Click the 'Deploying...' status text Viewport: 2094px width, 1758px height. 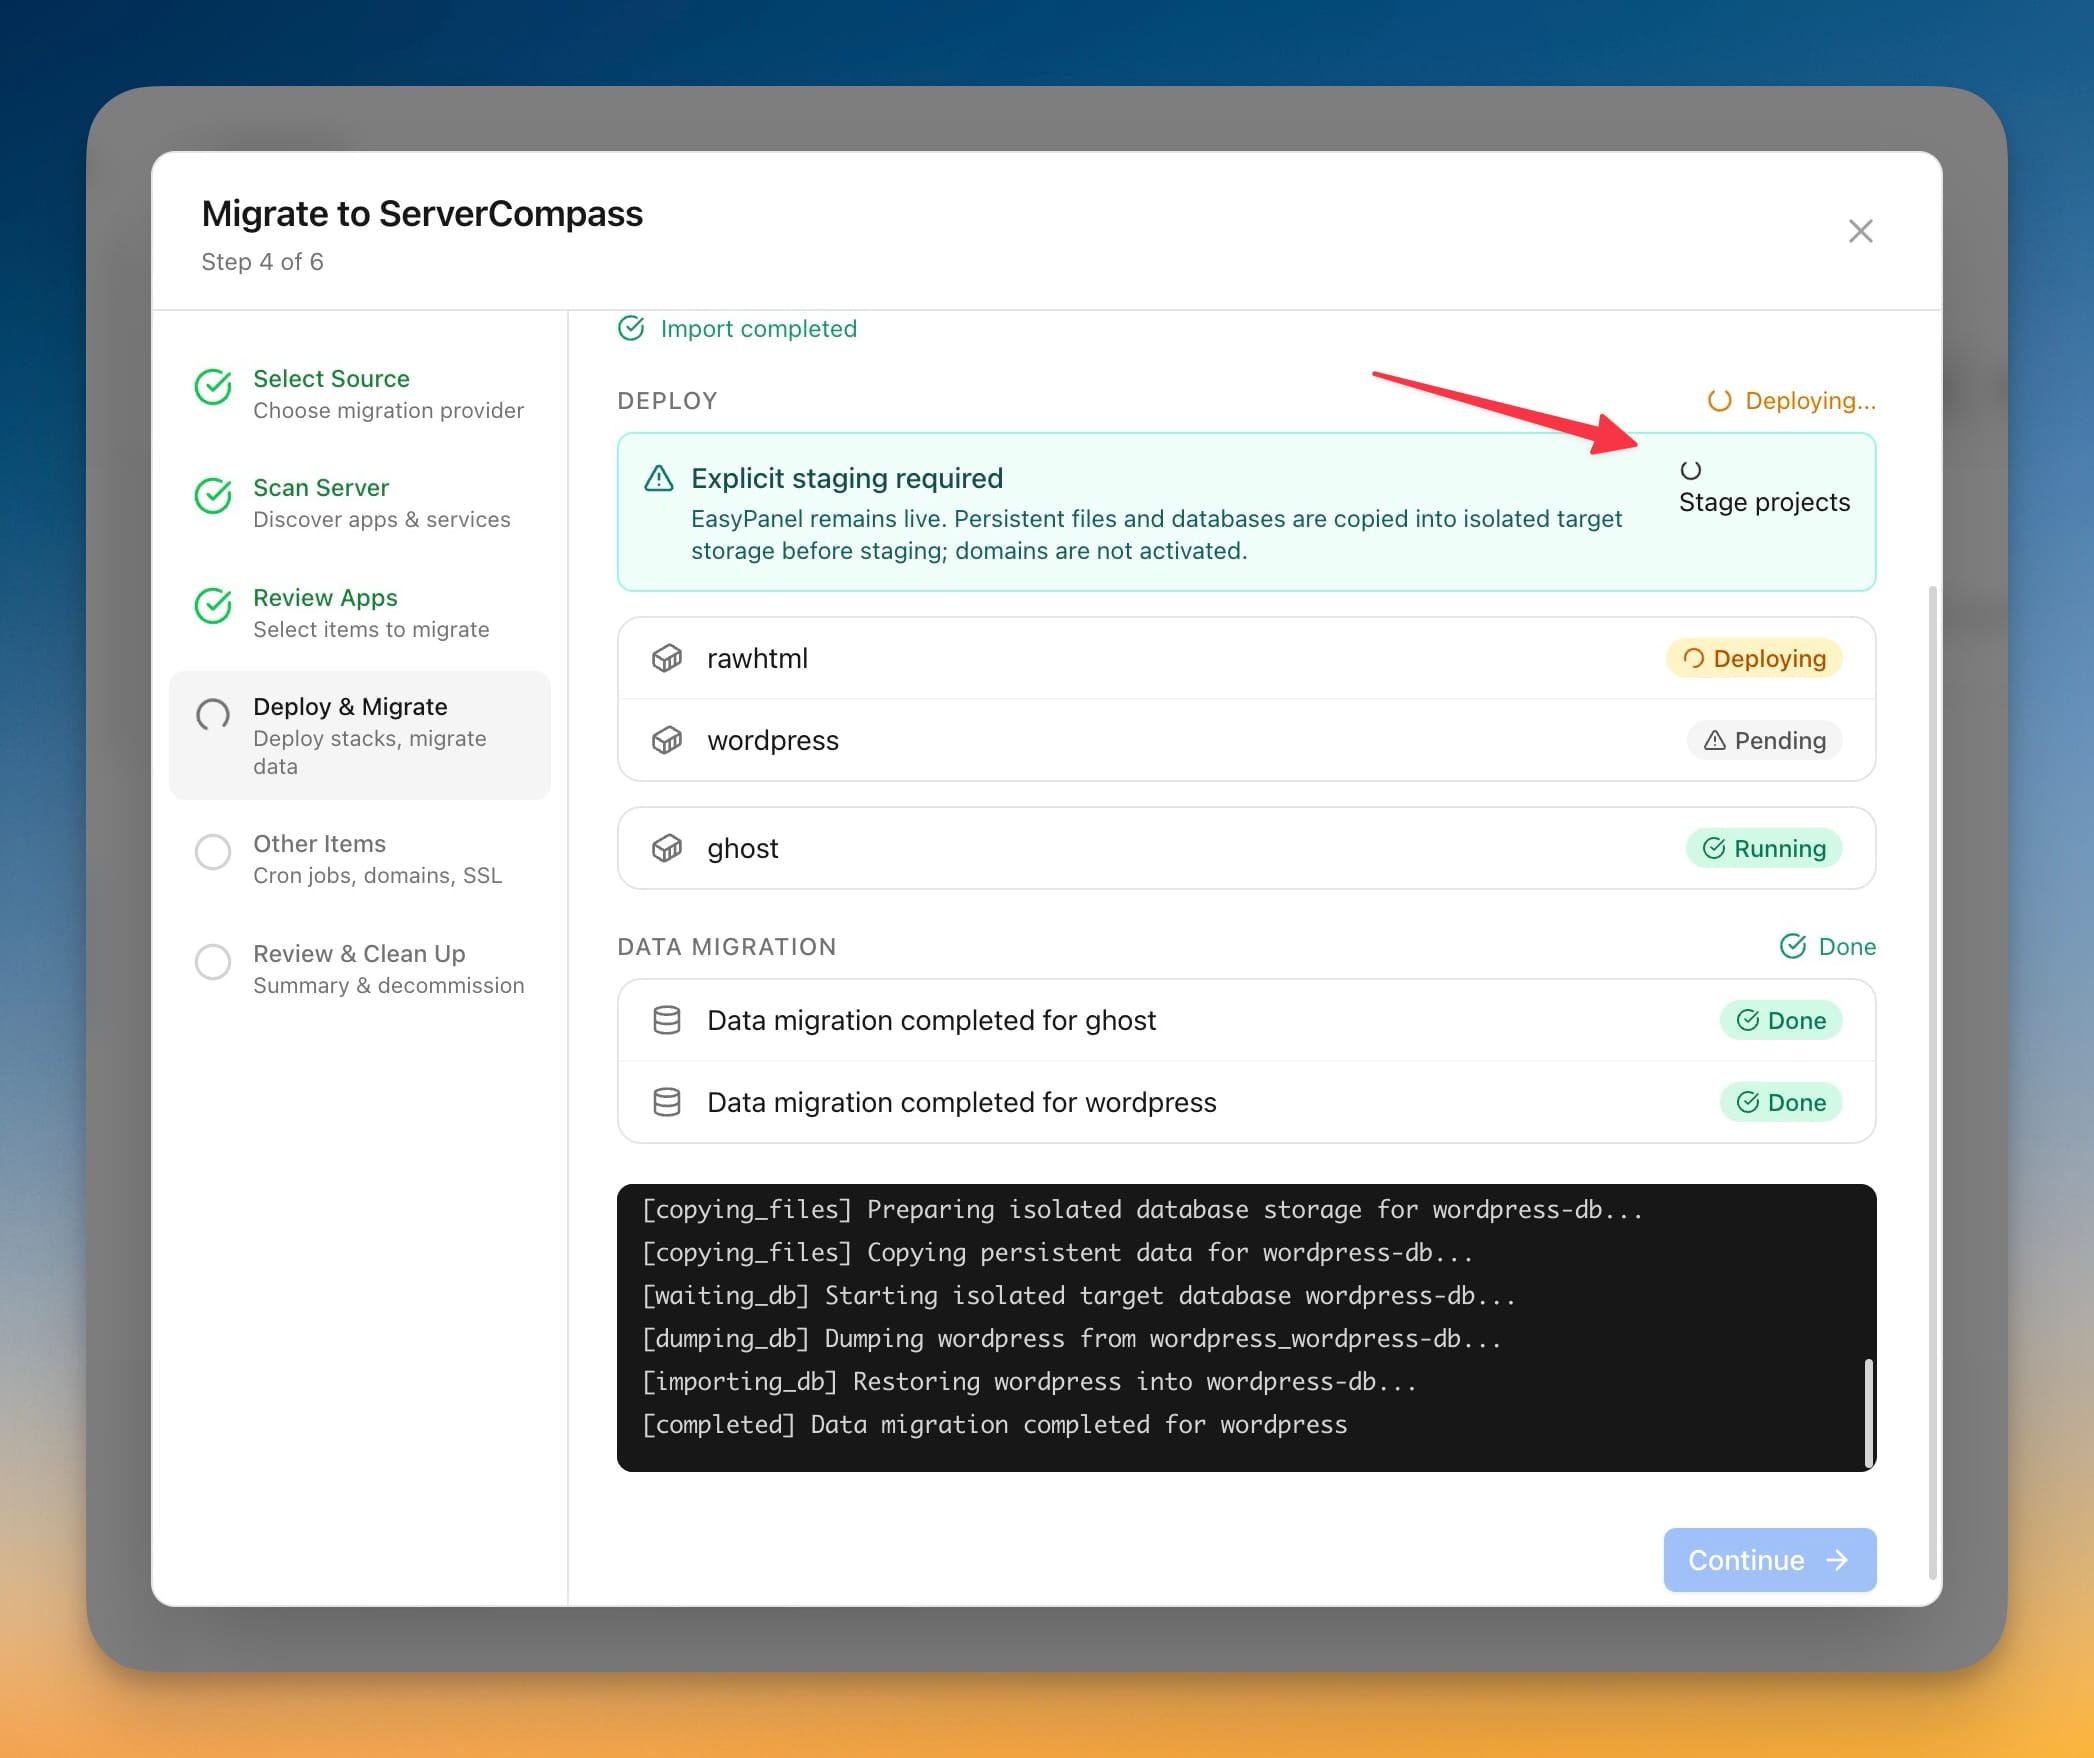point(1810,401)
